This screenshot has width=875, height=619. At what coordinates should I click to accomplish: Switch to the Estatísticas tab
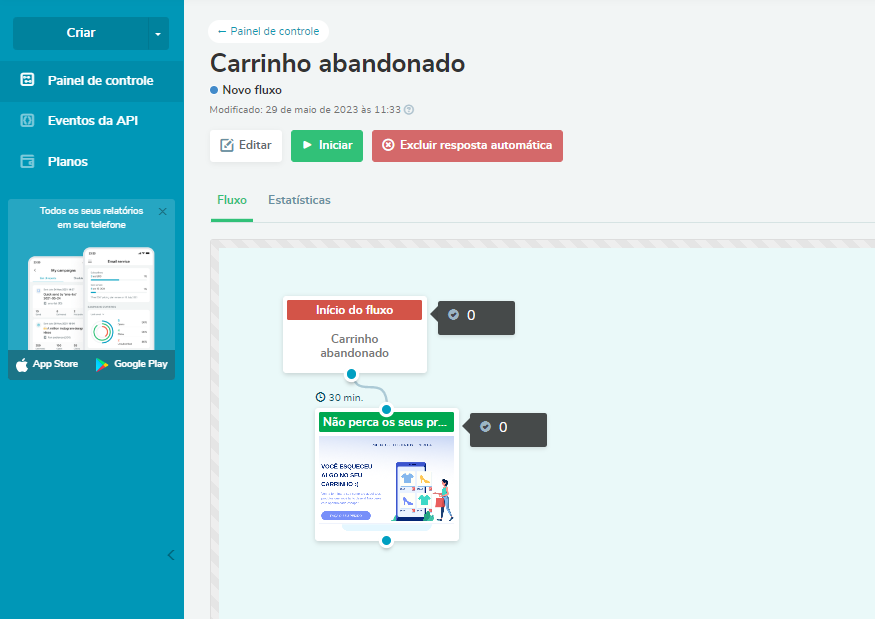point(299,200)
